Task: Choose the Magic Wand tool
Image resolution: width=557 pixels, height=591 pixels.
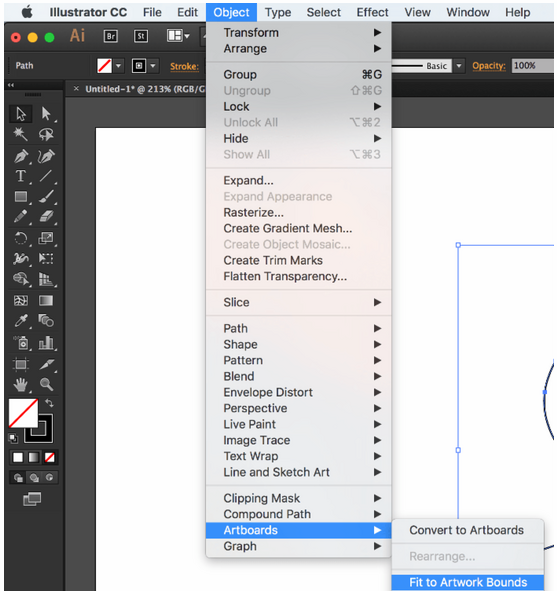Action: (x=21, y=134)
